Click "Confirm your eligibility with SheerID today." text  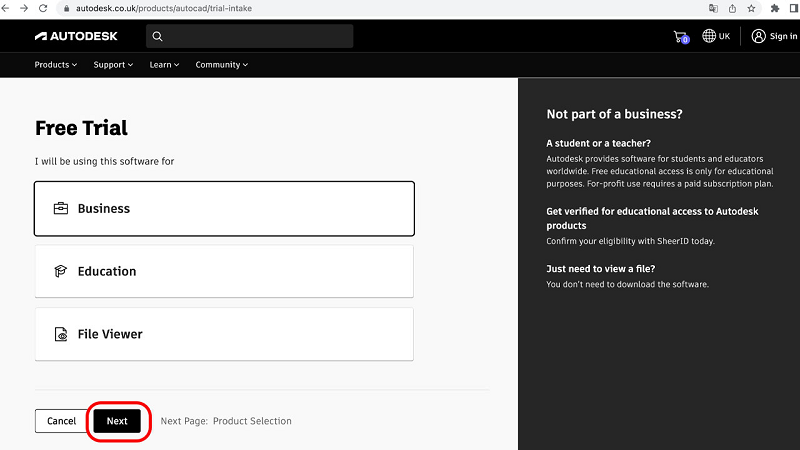point(631,241)
